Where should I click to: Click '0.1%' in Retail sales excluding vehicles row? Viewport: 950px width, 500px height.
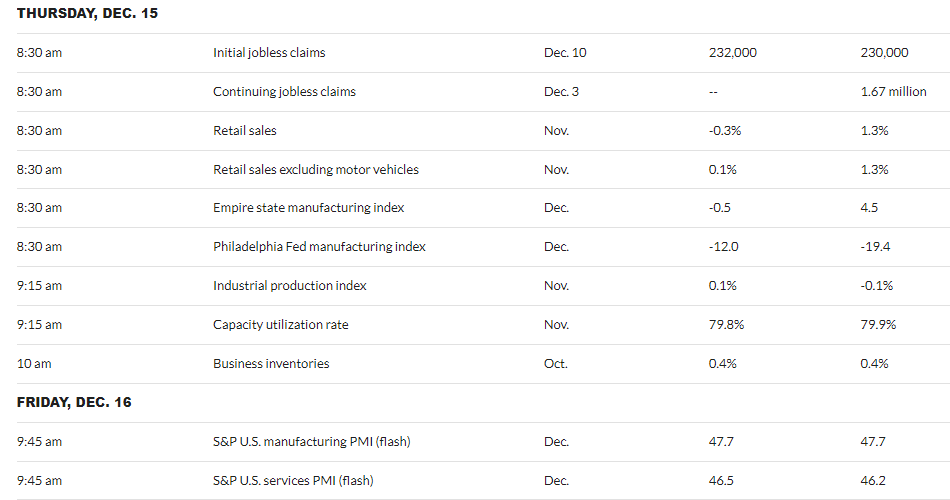(723, 169)
